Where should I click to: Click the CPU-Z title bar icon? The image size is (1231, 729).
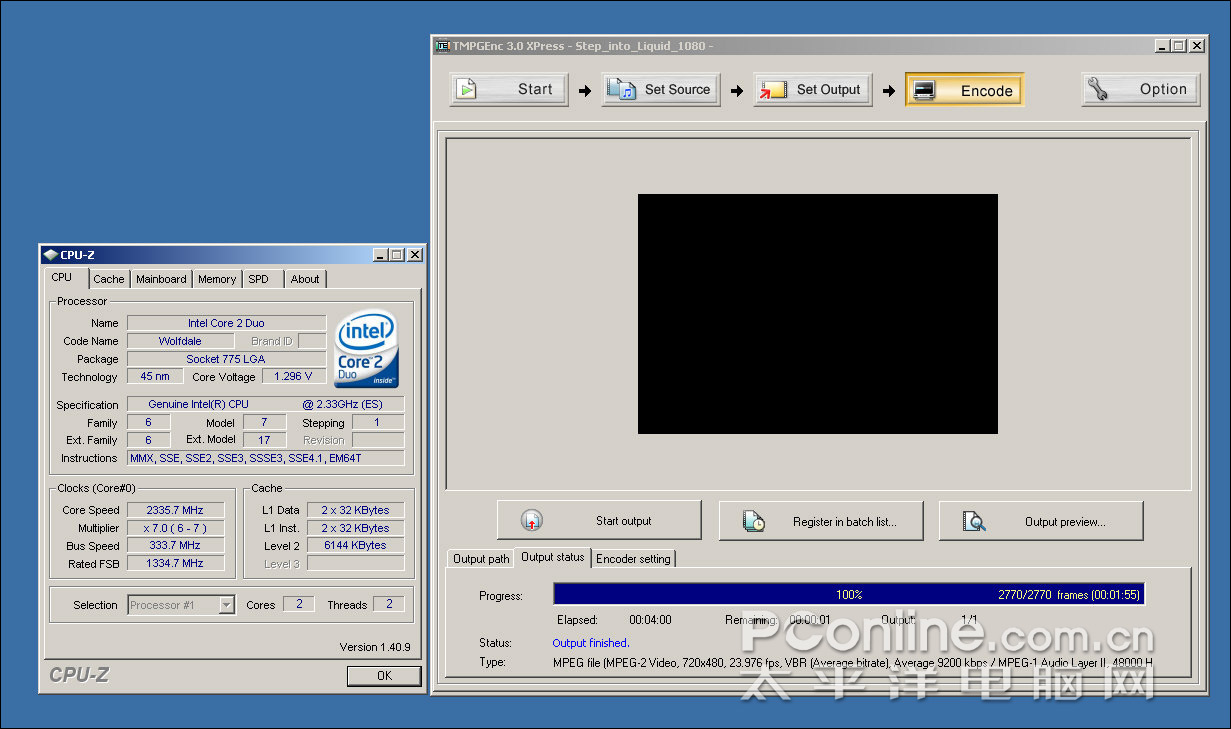pos(51,254)
